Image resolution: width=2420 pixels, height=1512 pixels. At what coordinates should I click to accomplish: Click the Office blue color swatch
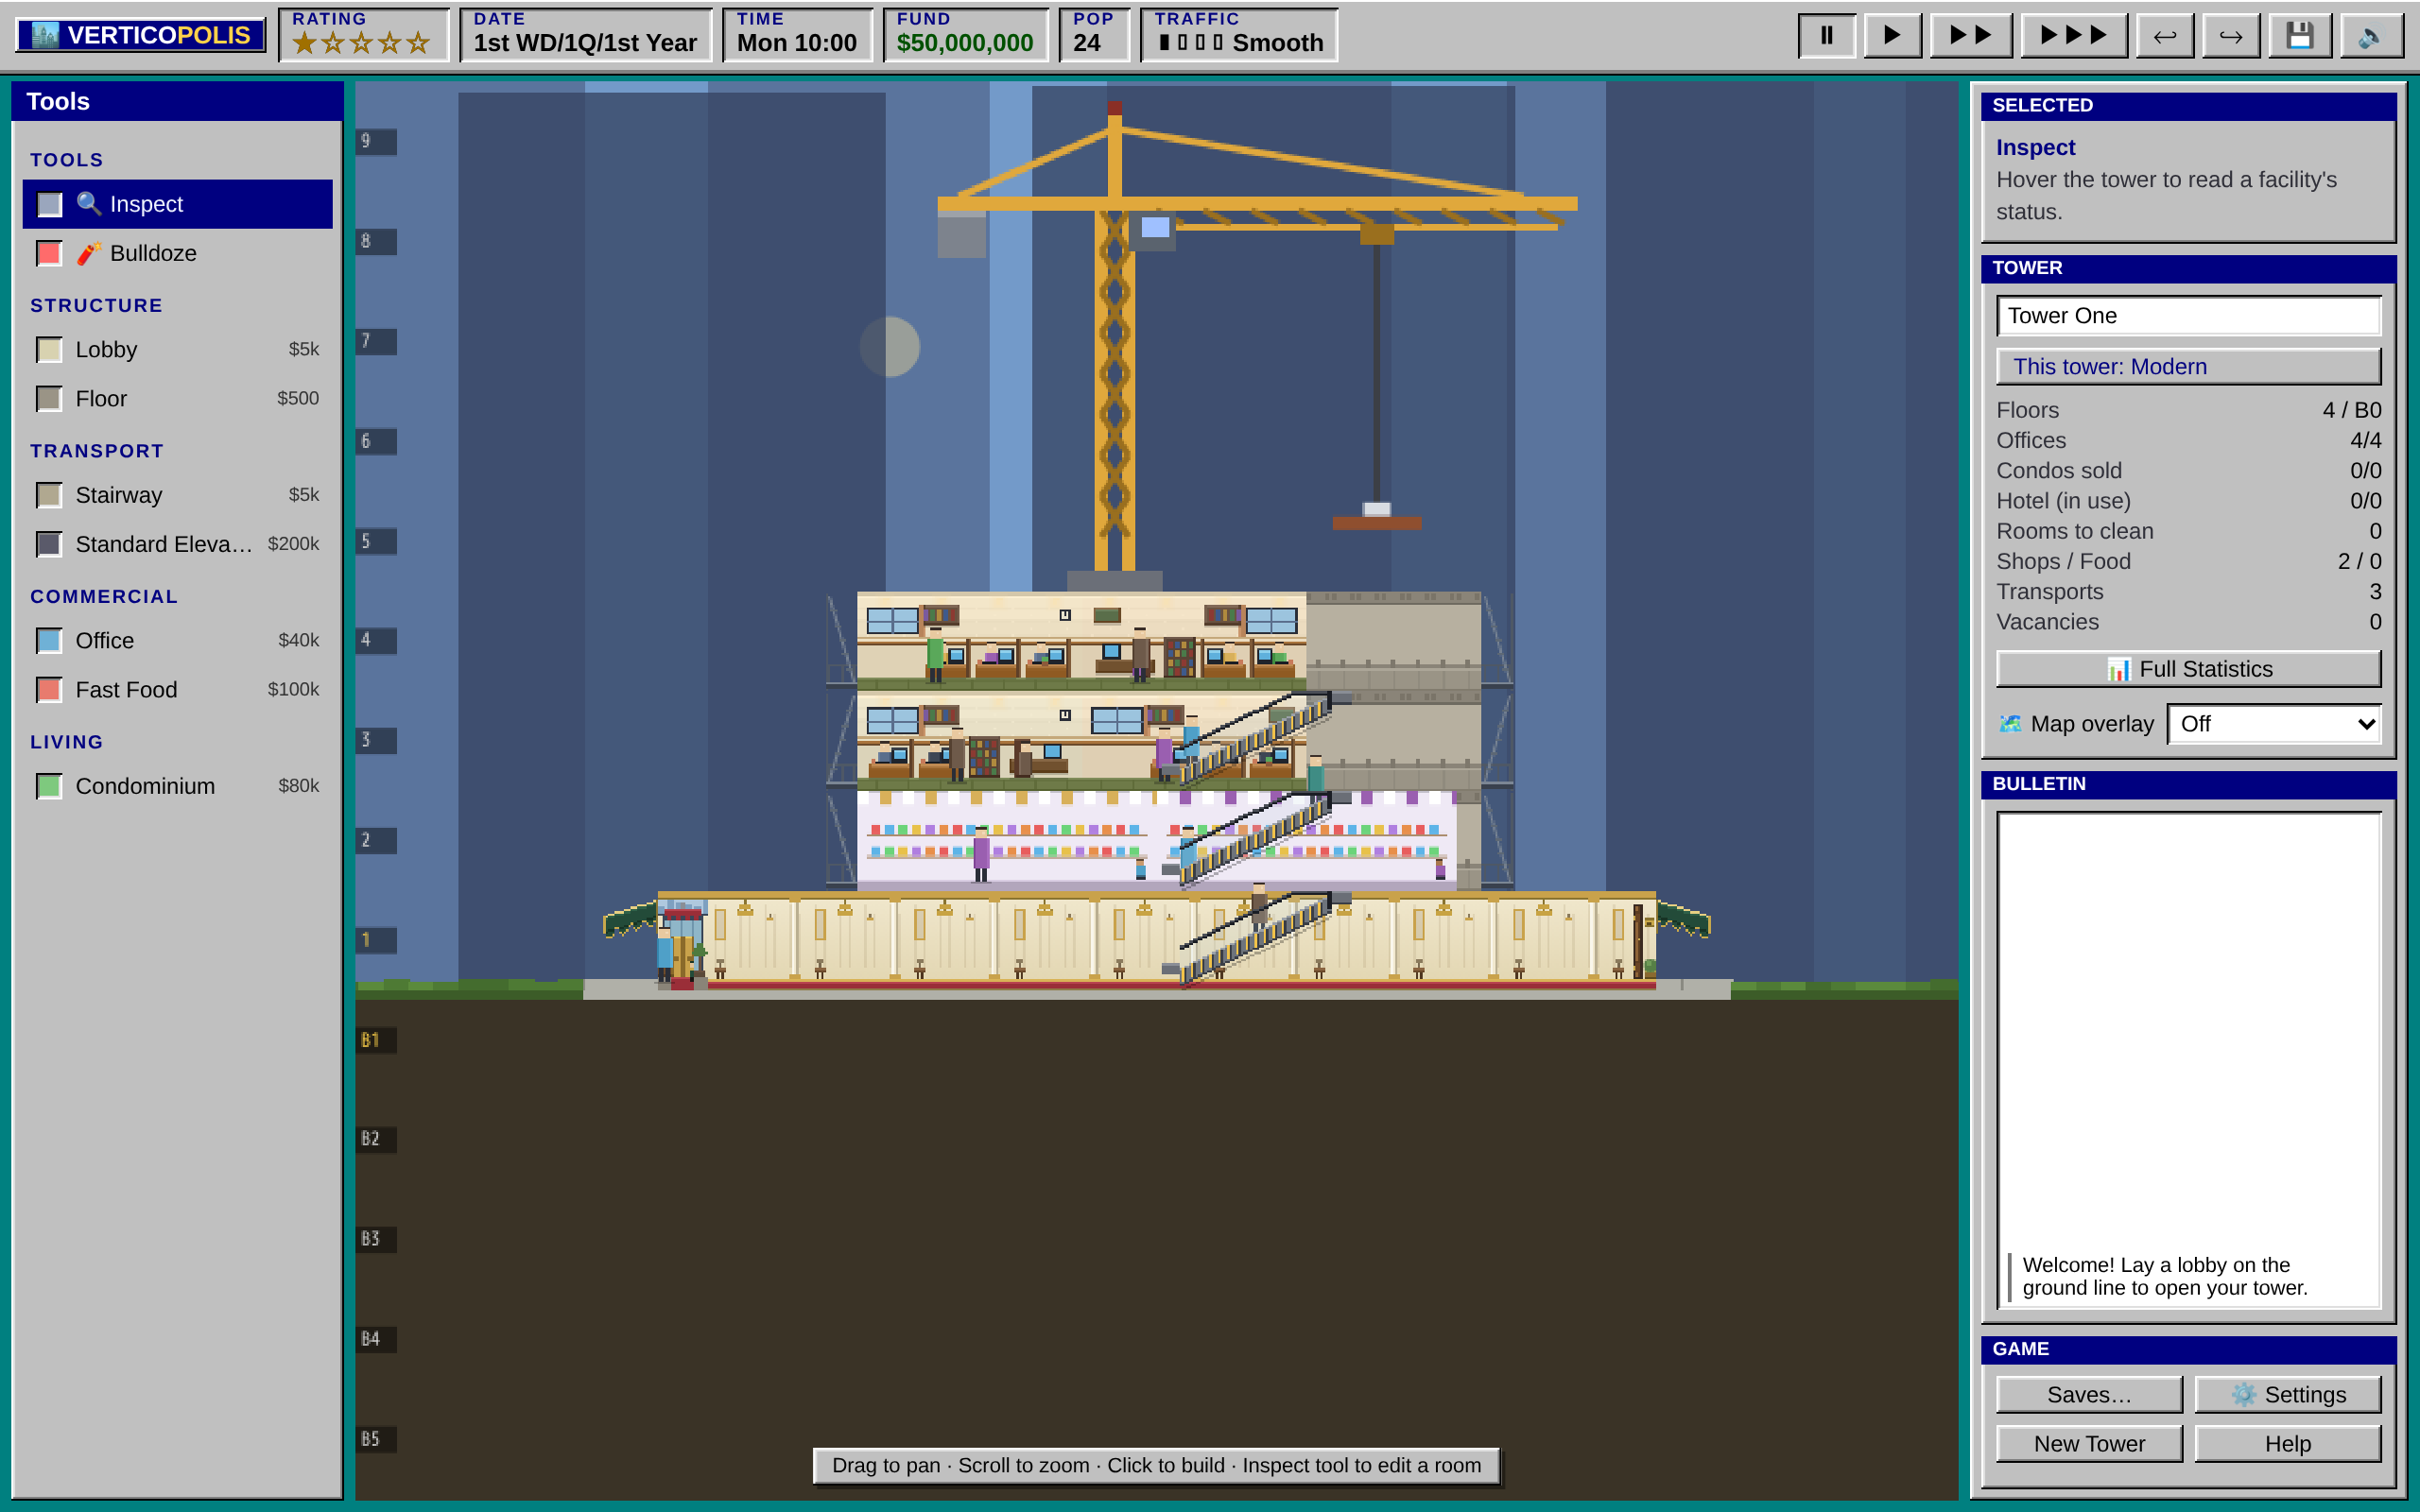[49, 641]
